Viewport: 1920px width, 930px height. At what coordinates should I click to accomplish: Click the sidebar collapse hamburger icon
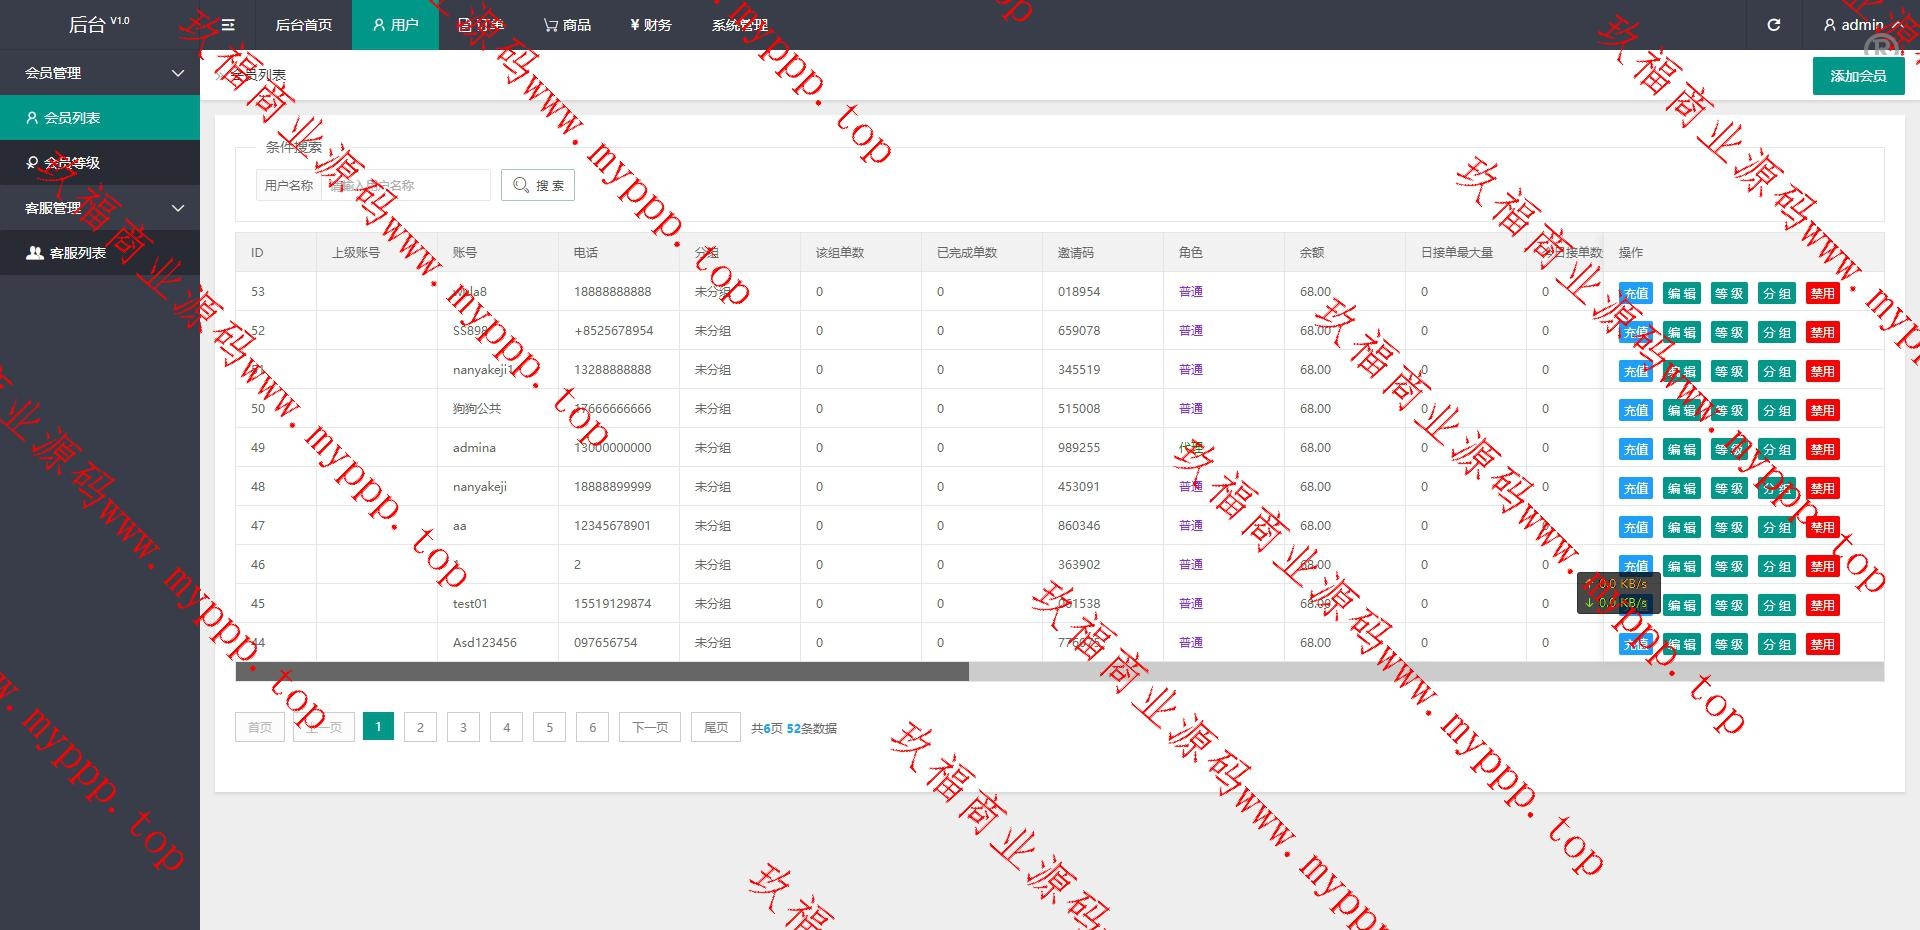point(228,25)
